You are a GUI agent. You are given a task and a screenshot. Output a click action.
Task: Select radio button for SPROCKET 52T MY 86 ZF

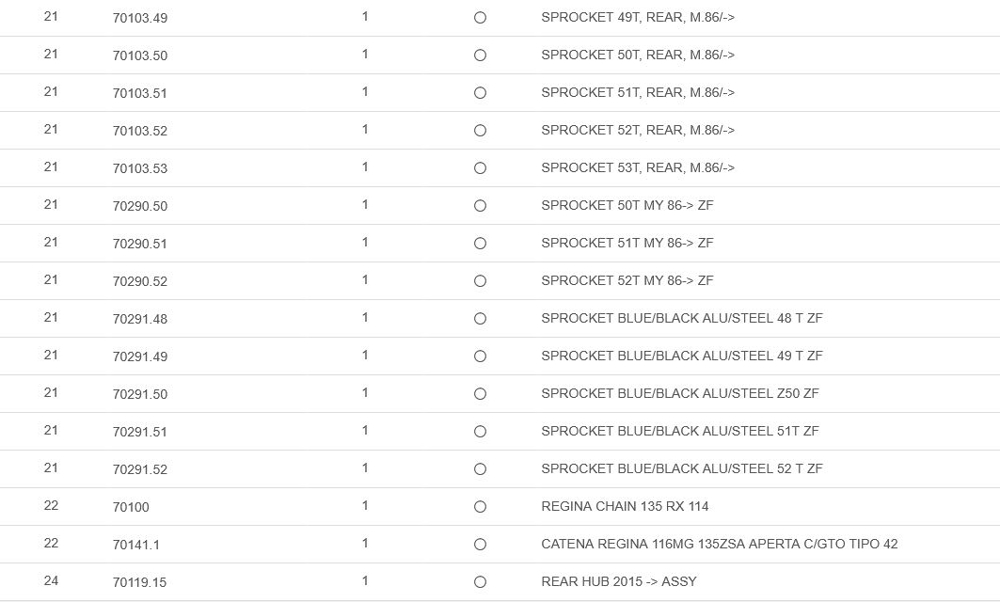click(480, 281)
